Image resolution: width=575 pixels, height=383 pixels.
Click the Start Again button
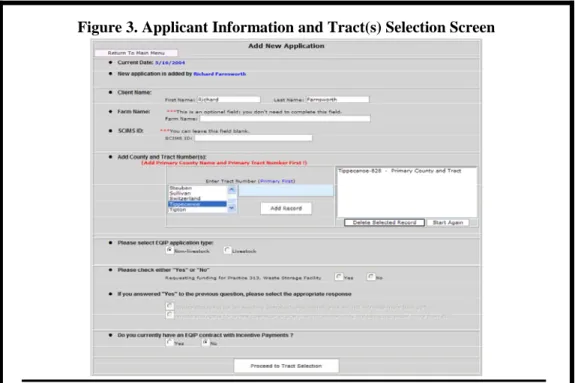tap(448, 223)
